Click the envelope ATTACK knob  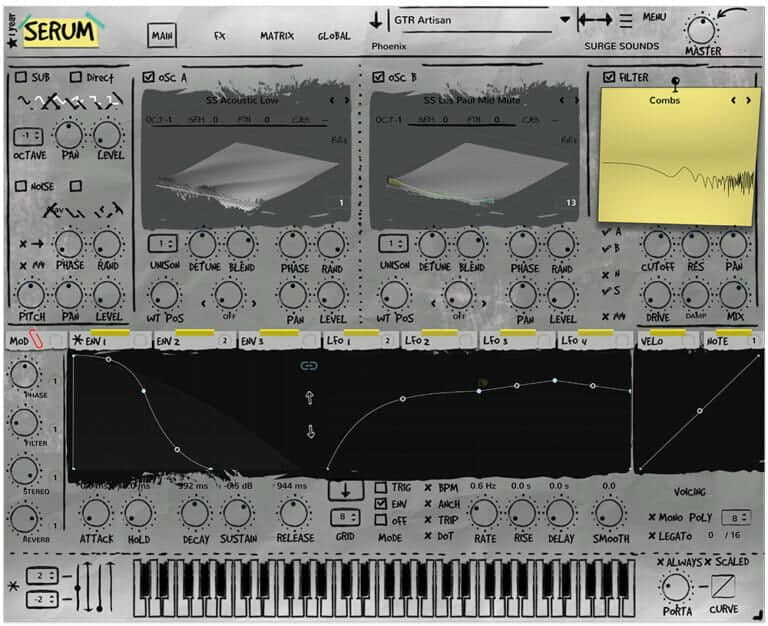[96, 514]
